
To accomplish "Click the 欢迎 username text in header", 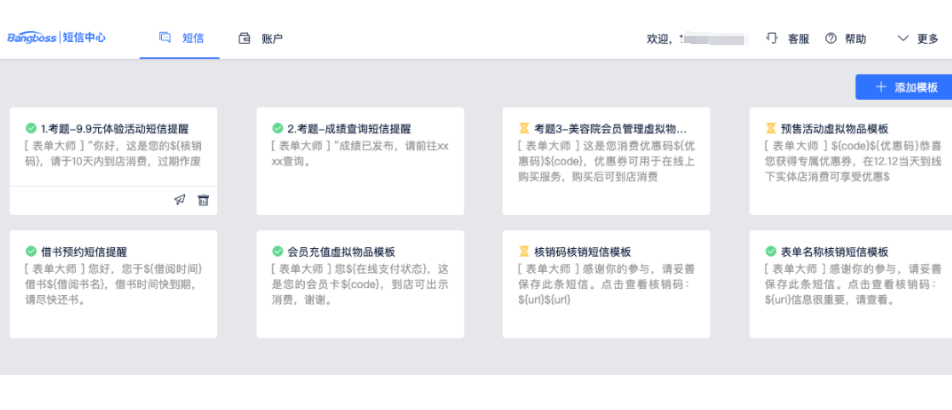I will (696, 39).
